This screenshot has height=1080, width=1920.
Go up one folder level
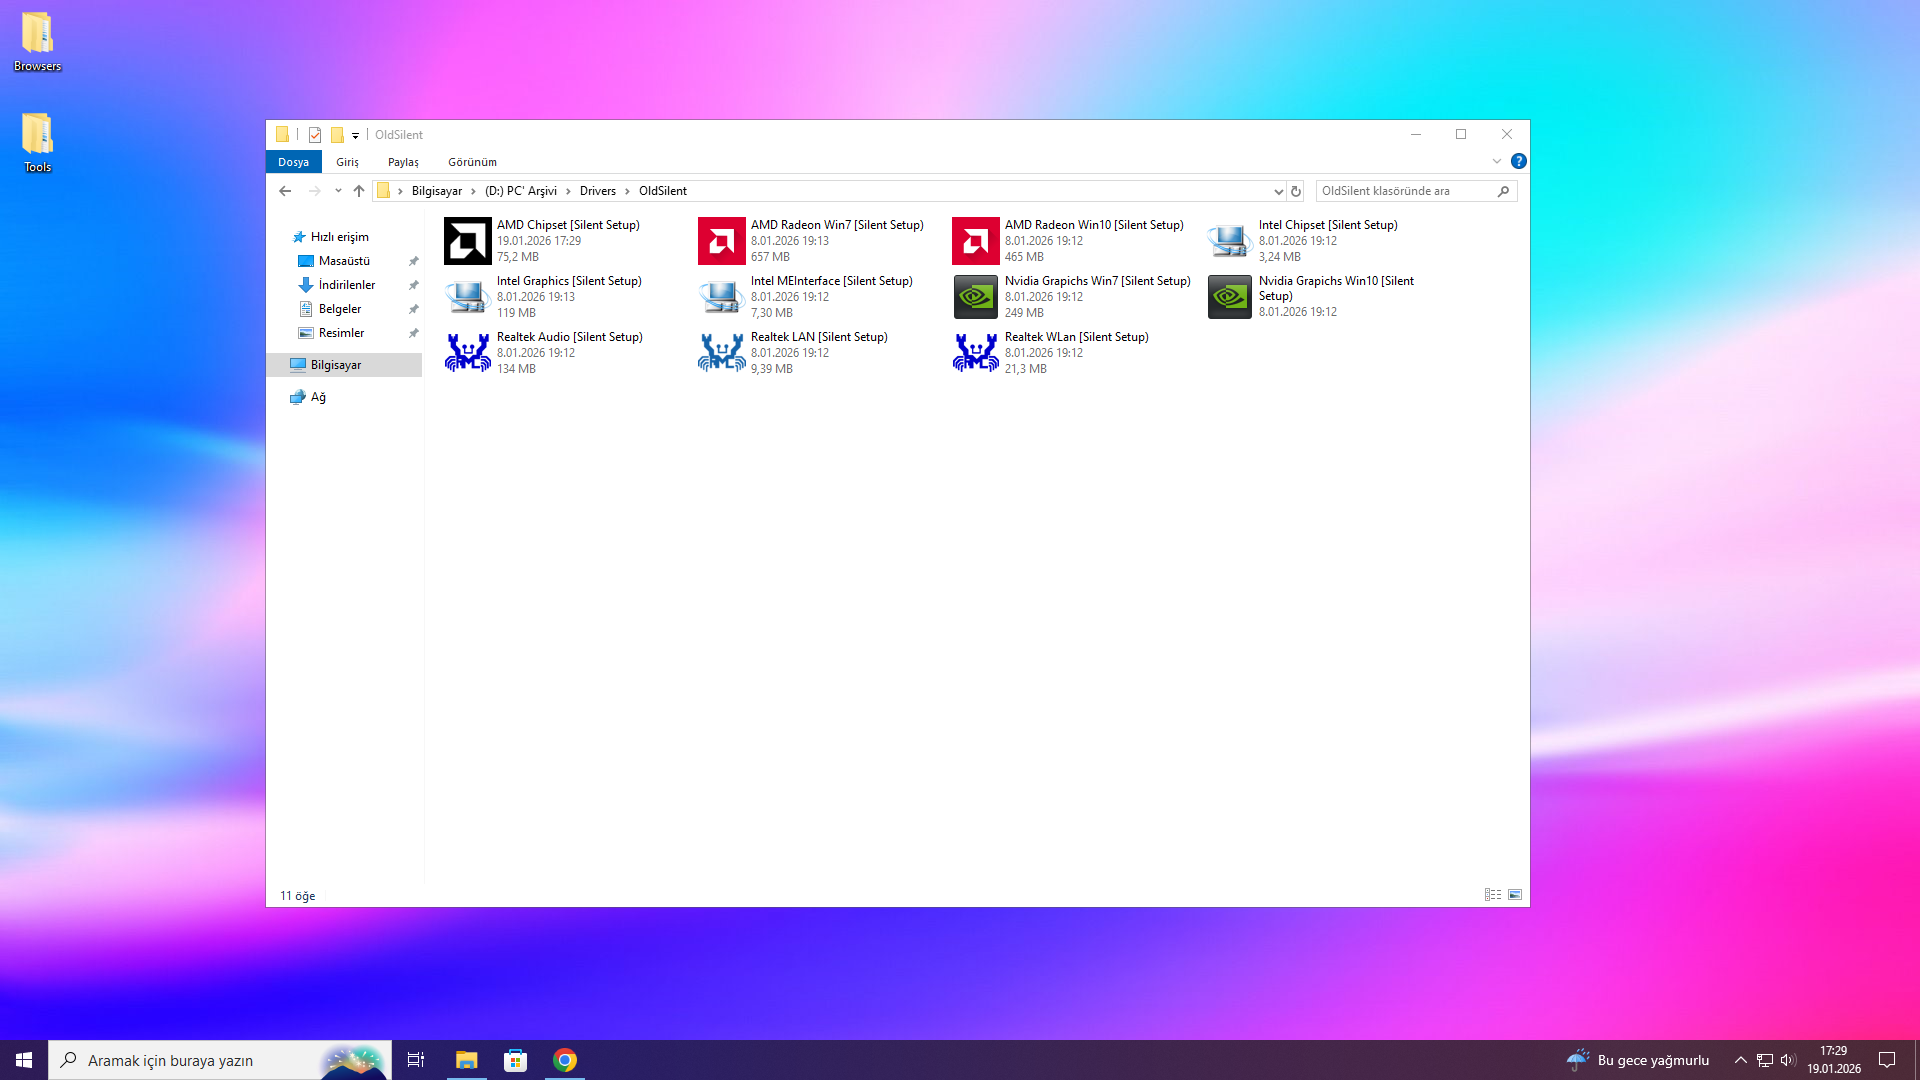click(359, 191)
